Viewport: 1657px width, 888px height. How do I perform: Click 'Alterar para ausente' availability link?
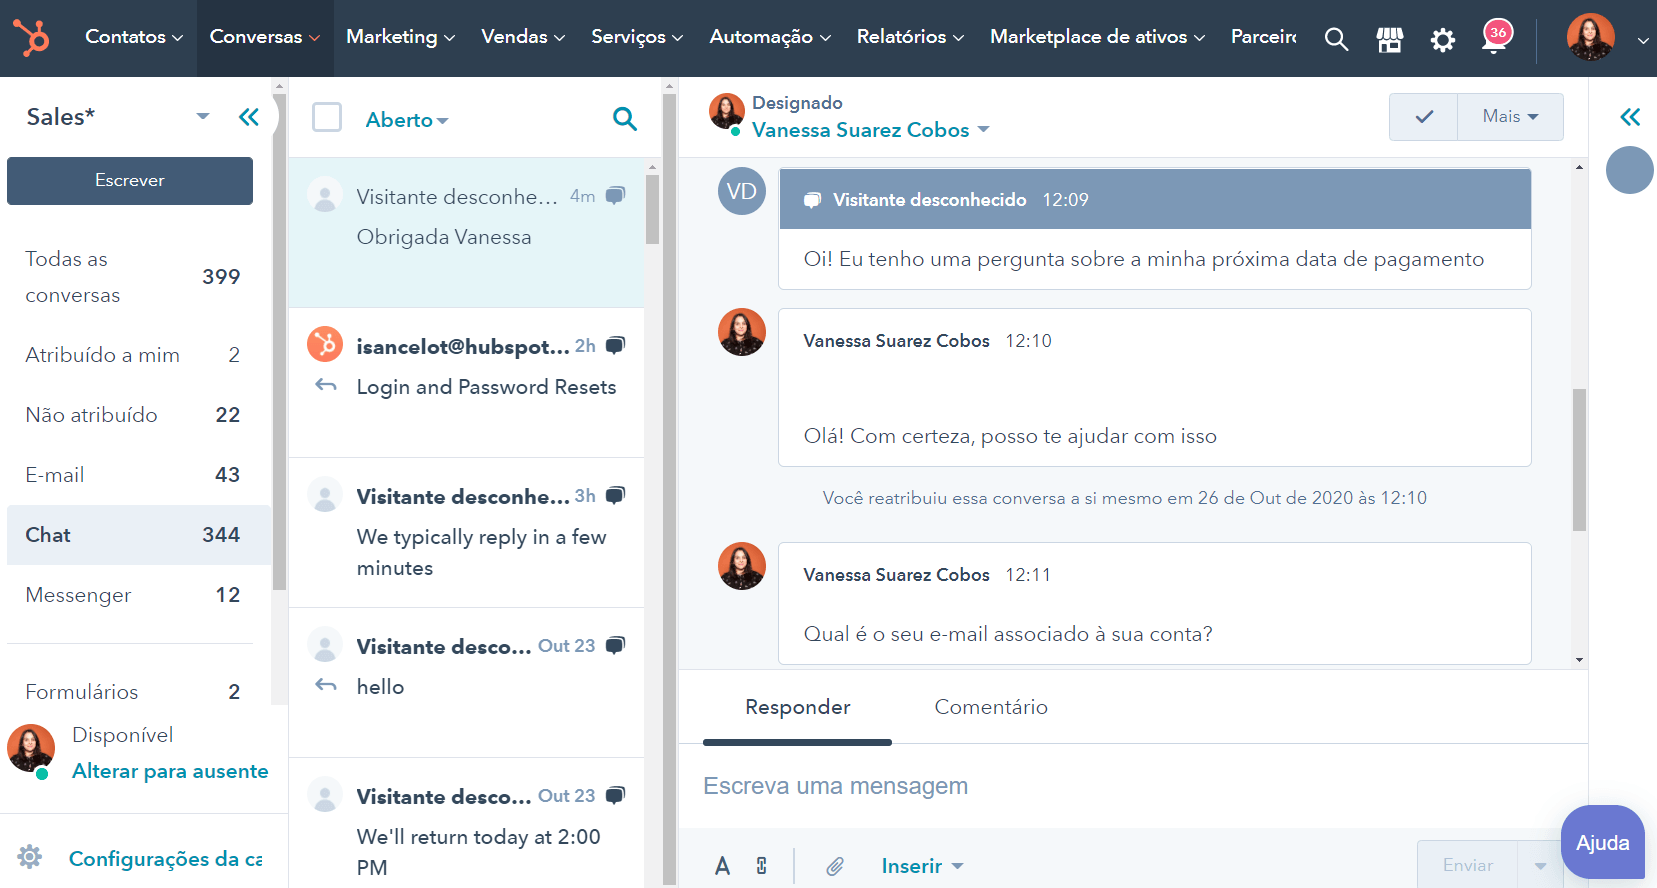[170, 771]
